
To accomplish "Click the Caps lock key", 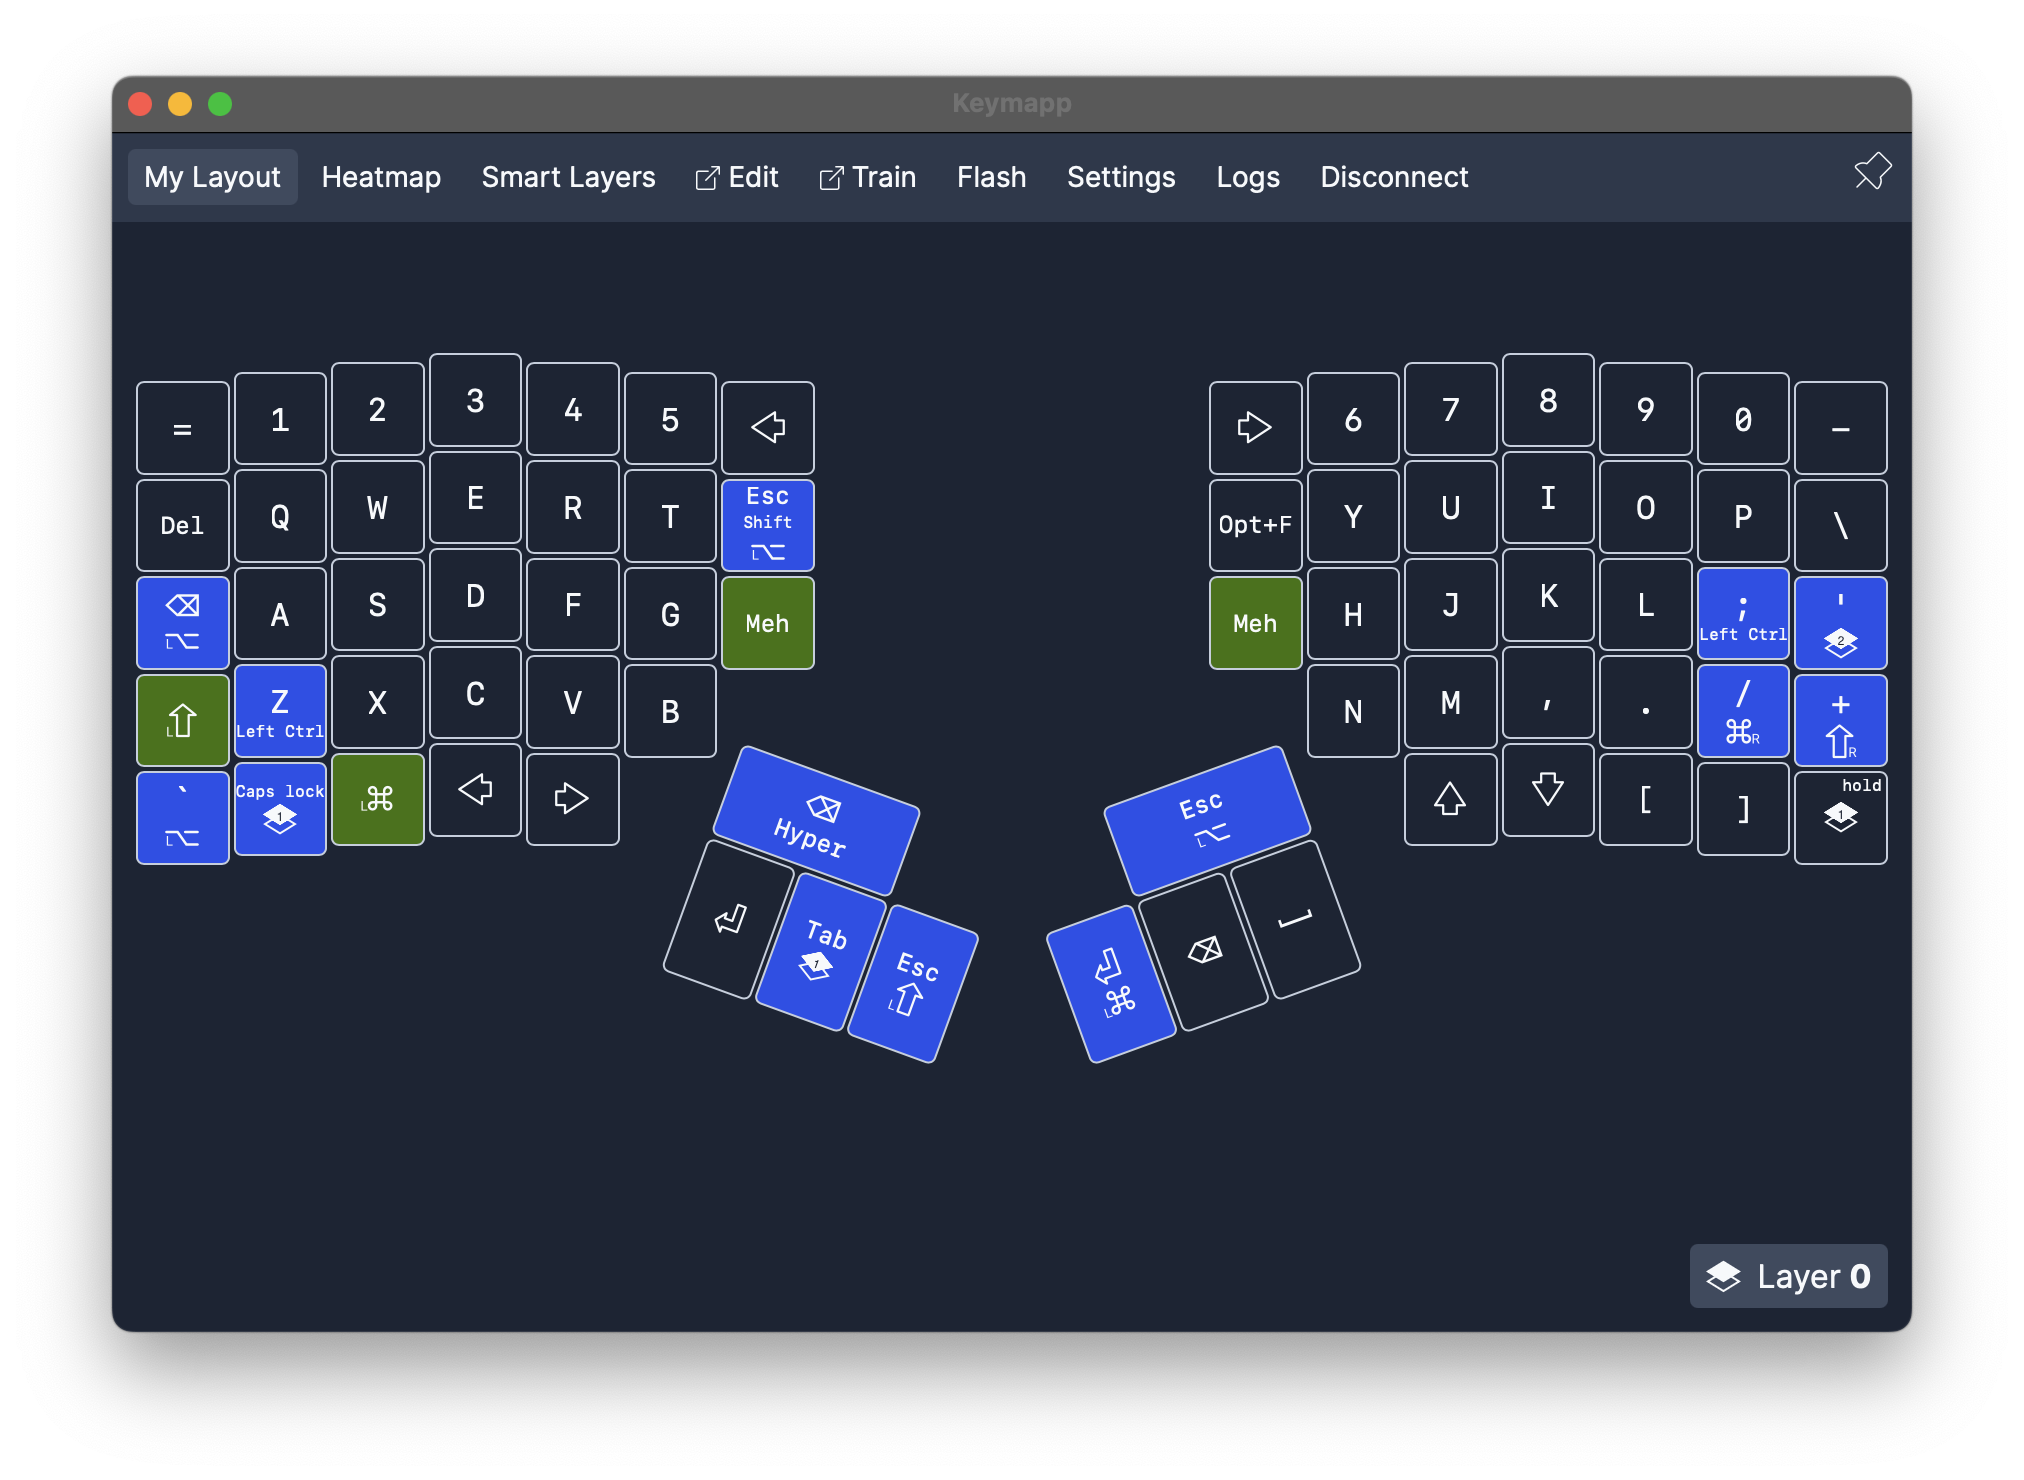I will tap(280, 812).
